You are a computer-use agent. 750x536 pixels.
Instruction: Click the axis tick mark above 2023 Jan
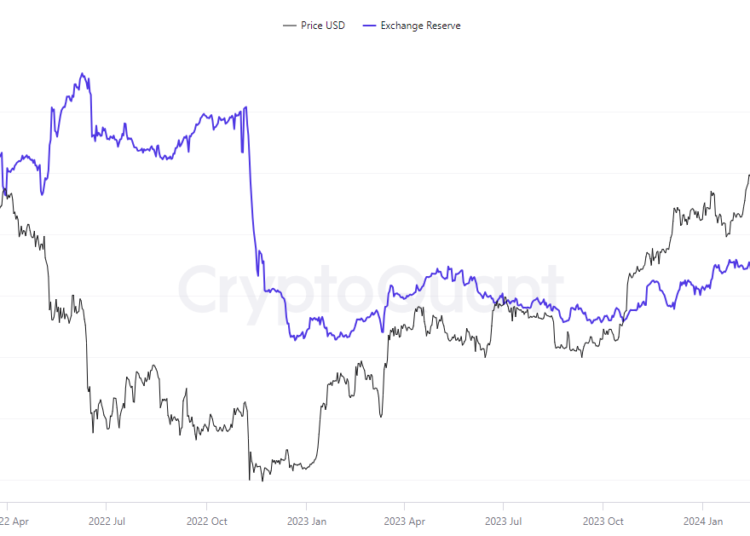point(306,505)
